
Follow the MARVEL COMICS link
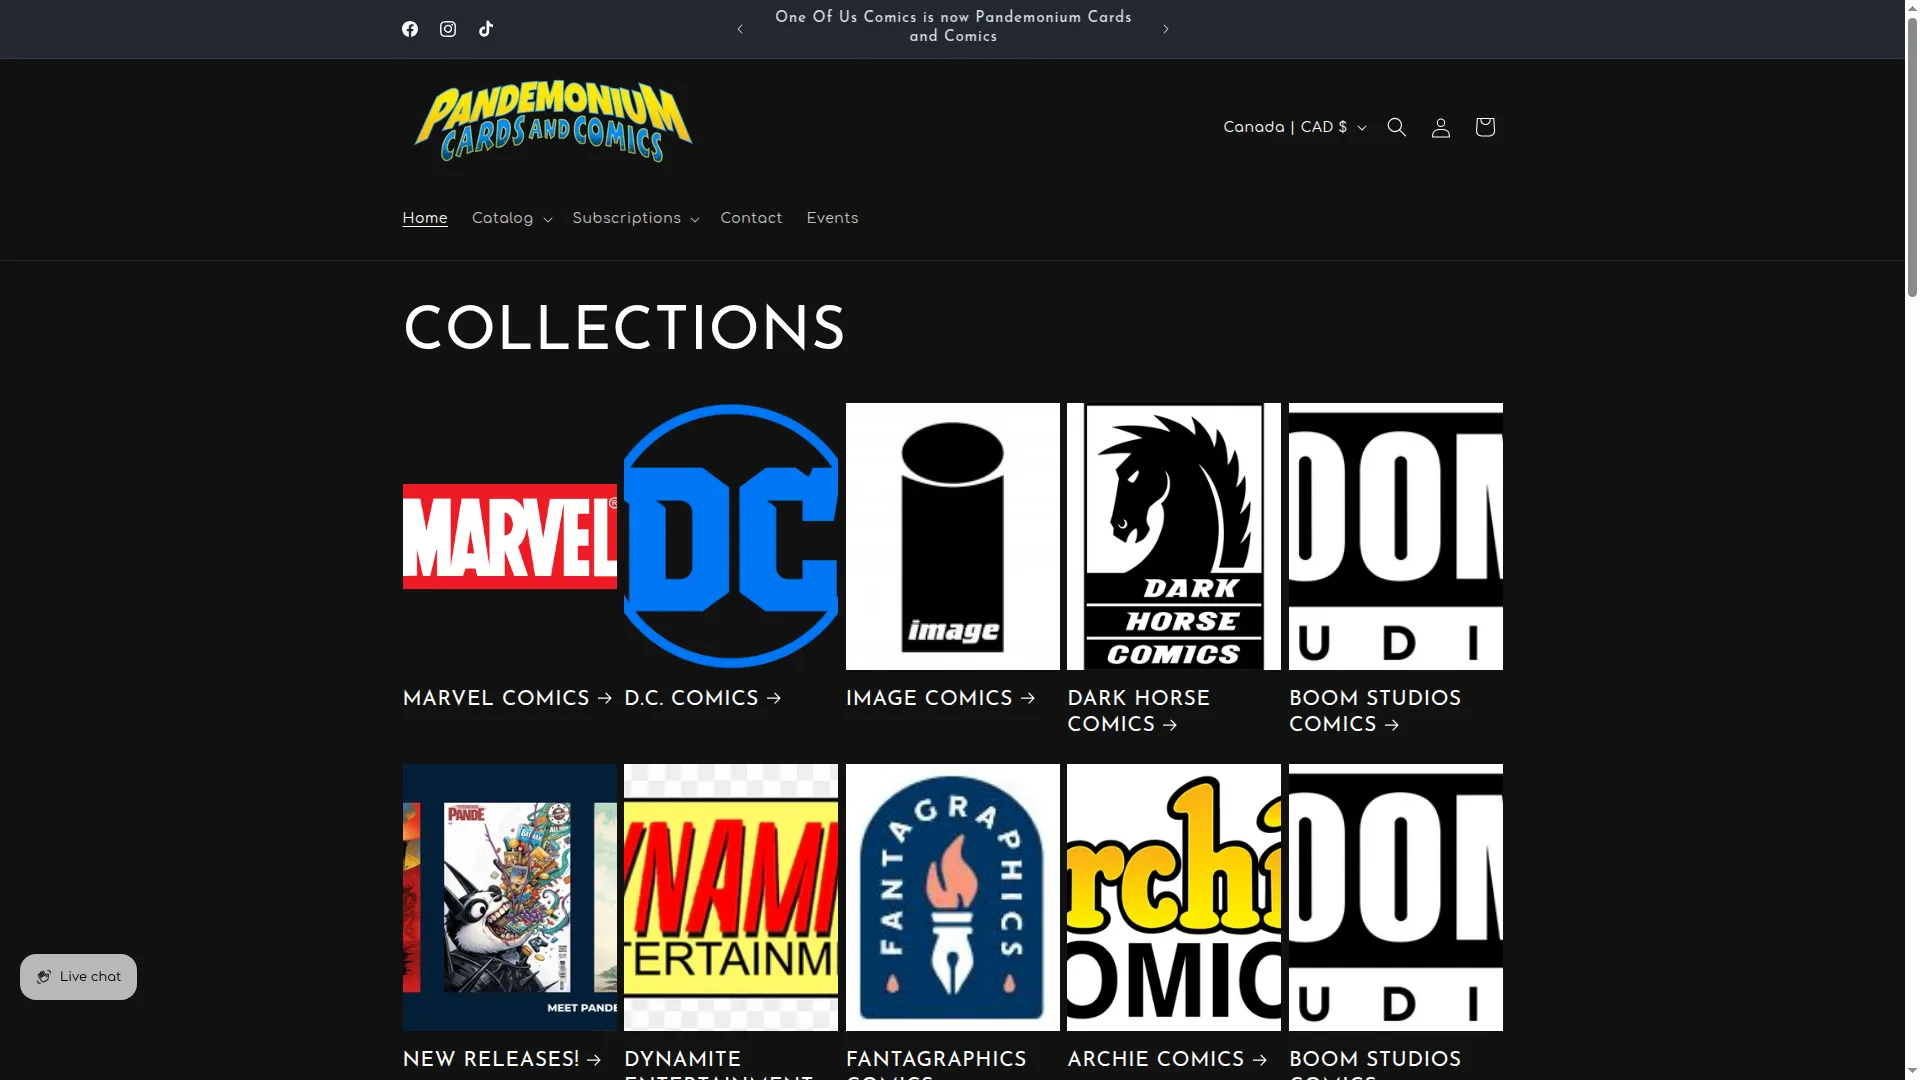[508, 698]
